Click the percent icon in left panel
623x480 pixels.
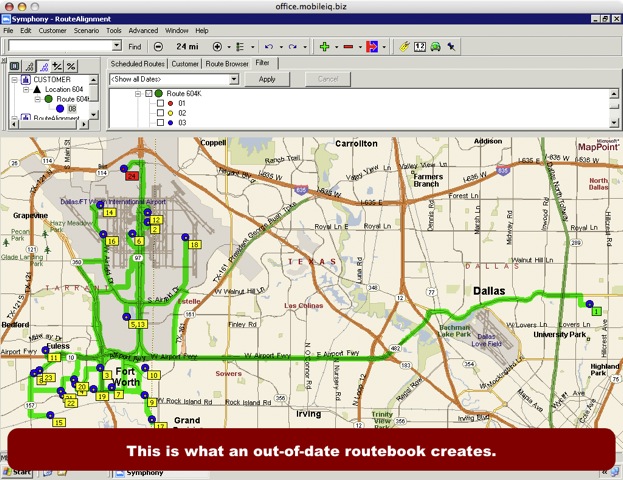71,65
